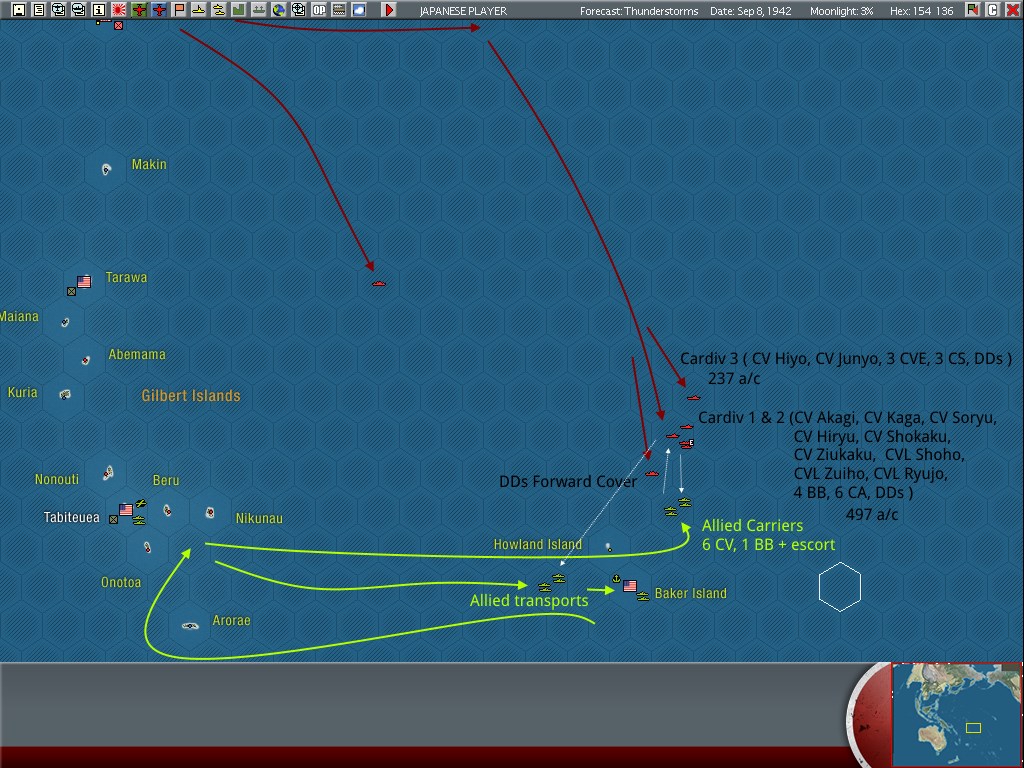
Task: Open the OP operations icon
Action: click(x=319, y=10)
